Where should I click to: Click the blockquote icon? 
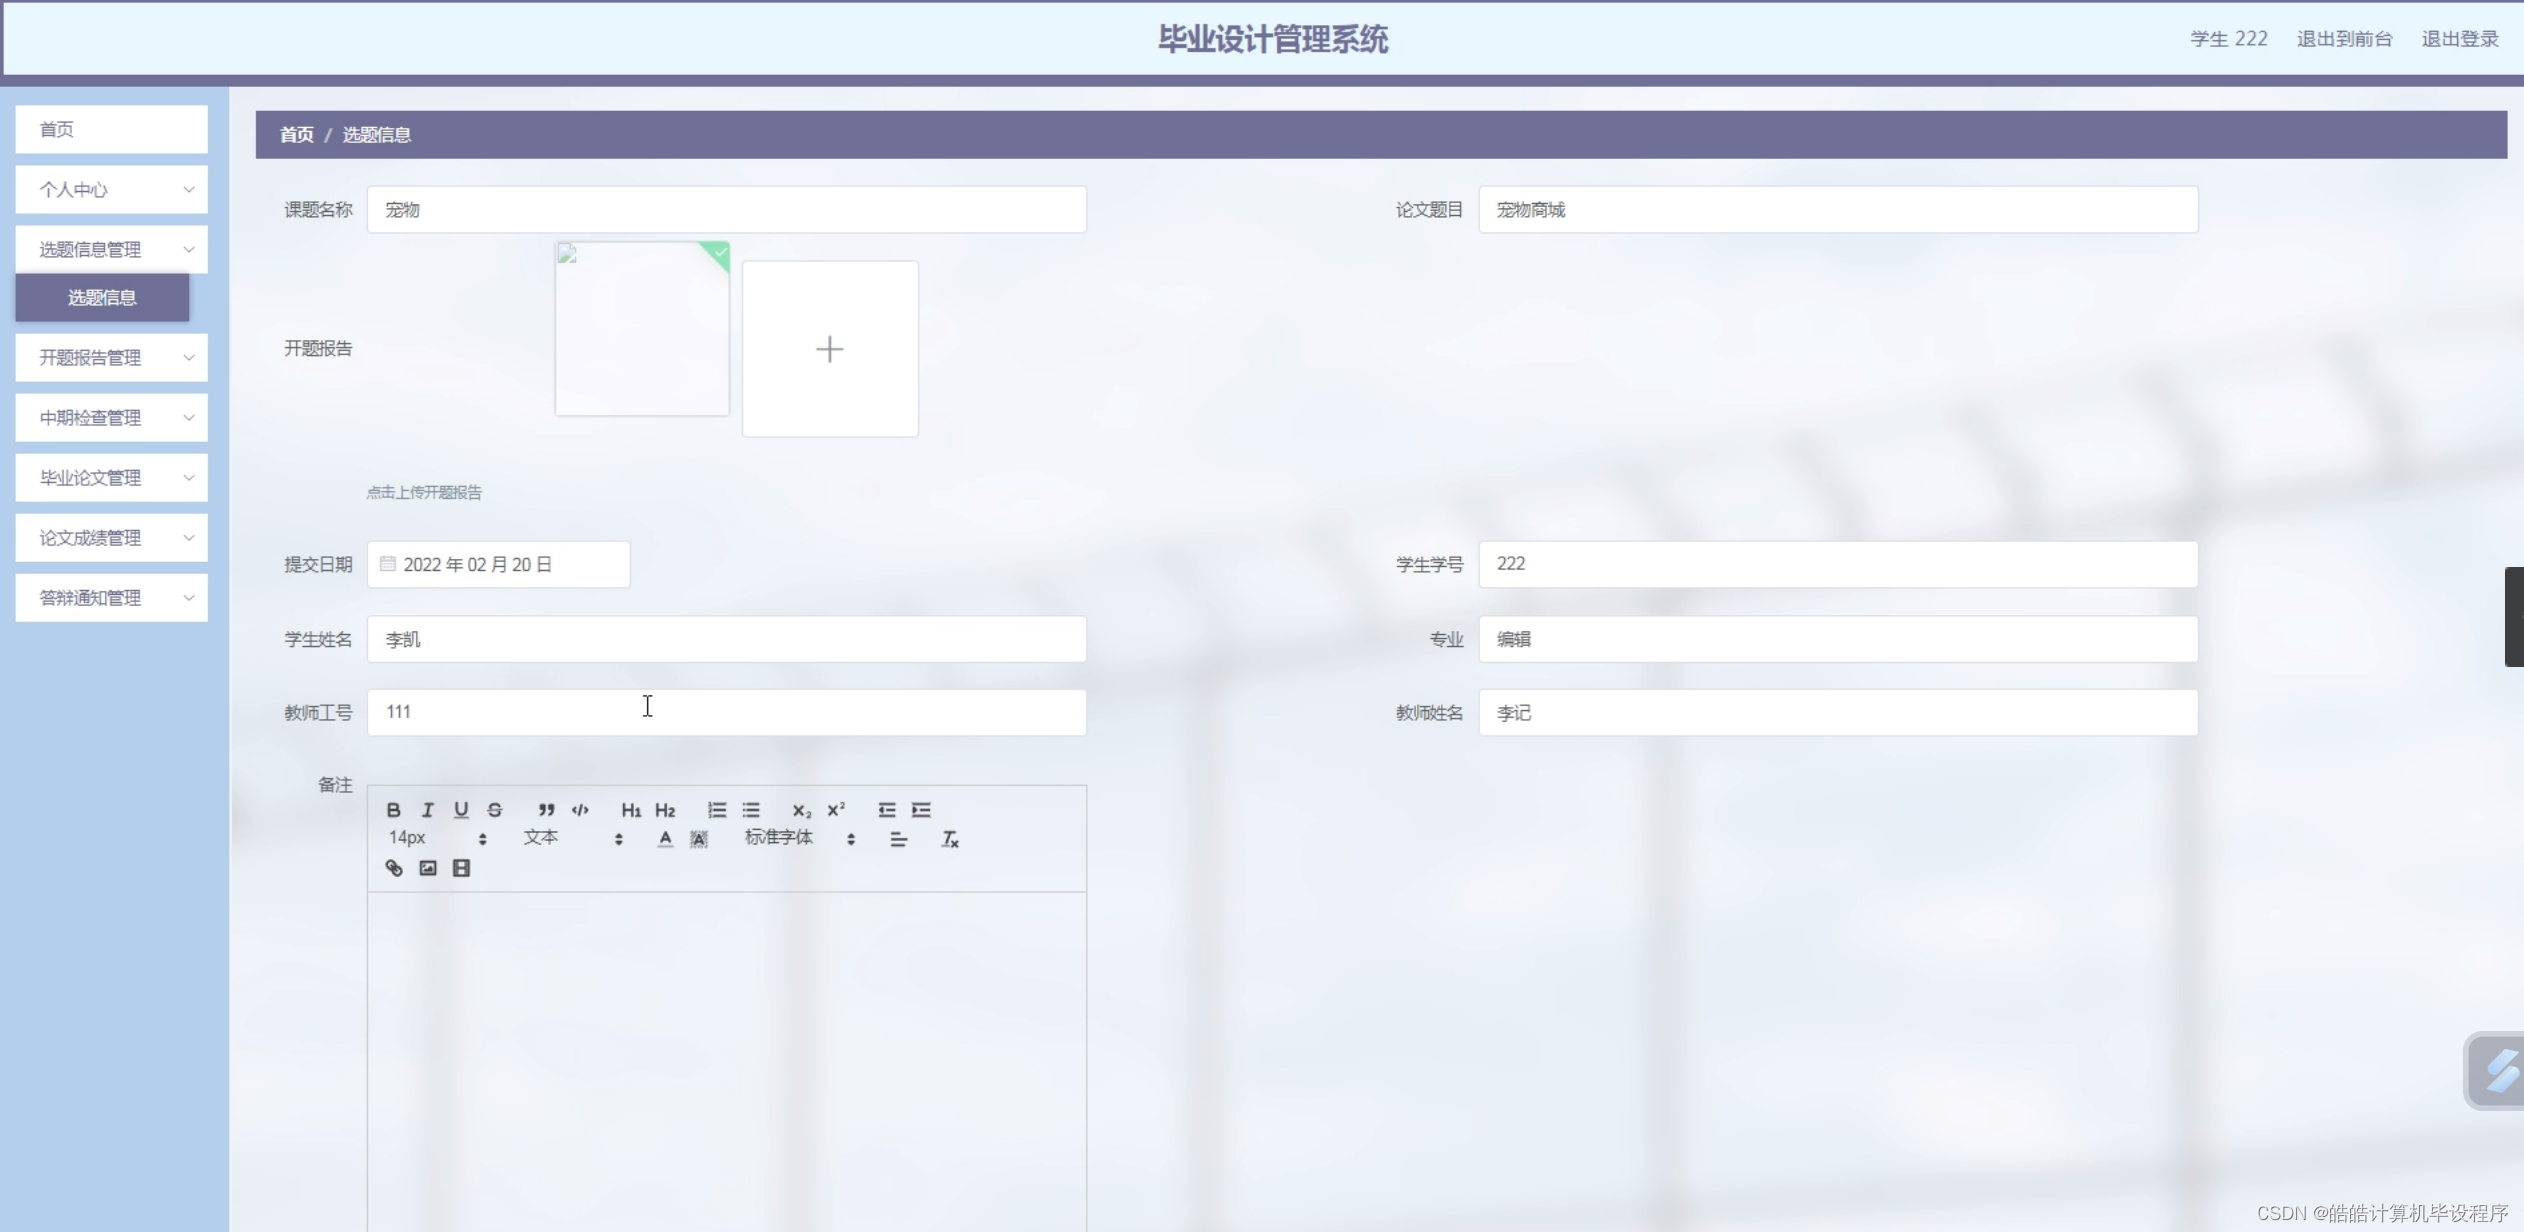[x=546, y=810]
